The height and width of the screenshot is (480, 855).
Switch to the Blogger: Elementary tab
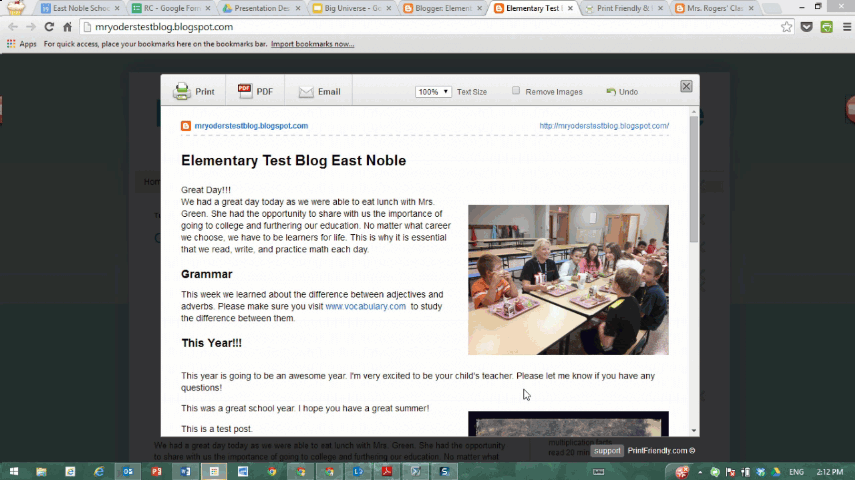[443, 8]
